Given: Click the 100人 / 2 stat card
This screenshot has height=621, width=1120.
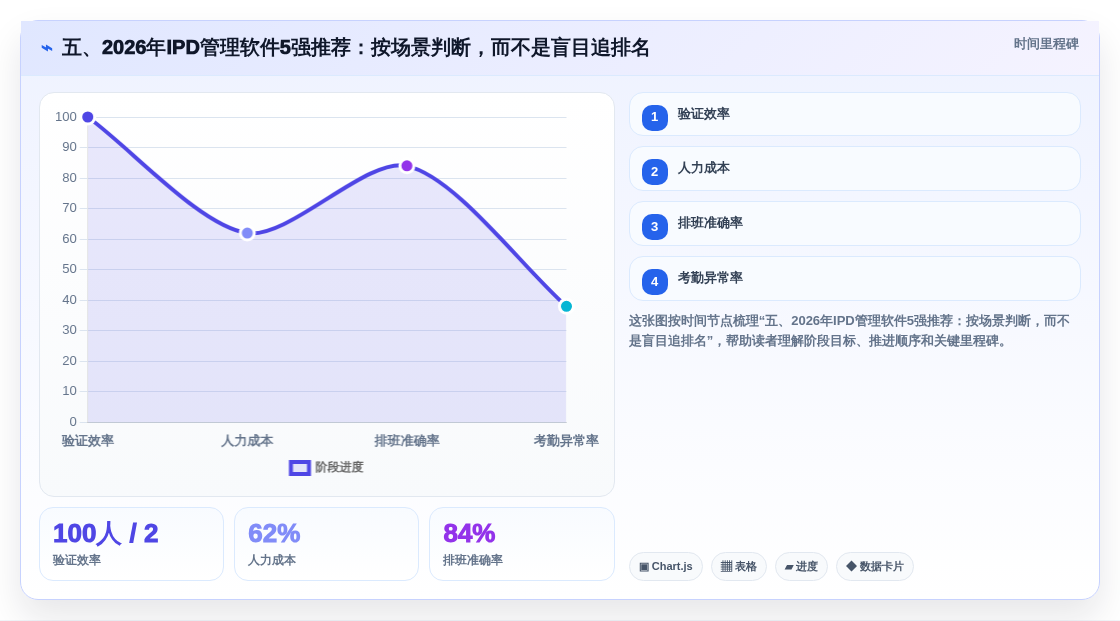Looking at the screenshot, I should point(131,544).
